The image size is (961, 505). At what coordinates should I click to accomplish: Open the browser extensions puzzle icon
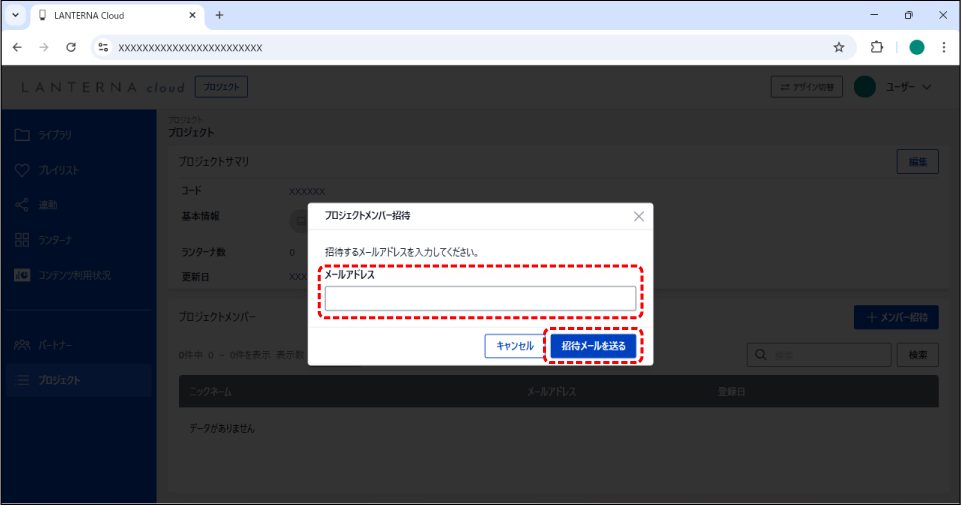tap(877, 47)
